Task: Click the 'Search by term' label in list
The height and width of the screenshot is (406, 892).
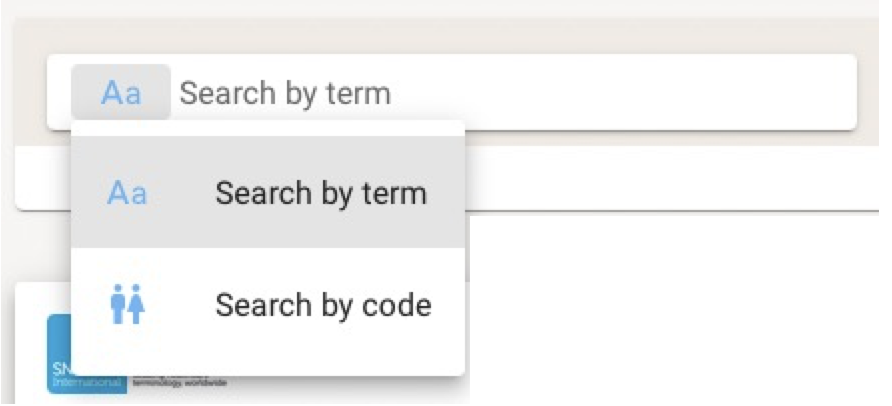Action: [321, 193]
